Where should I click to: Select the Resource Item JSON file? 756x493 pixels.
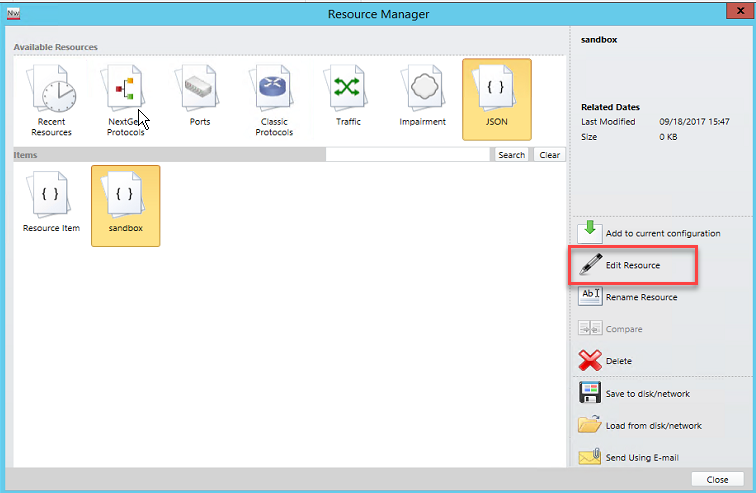51,204
